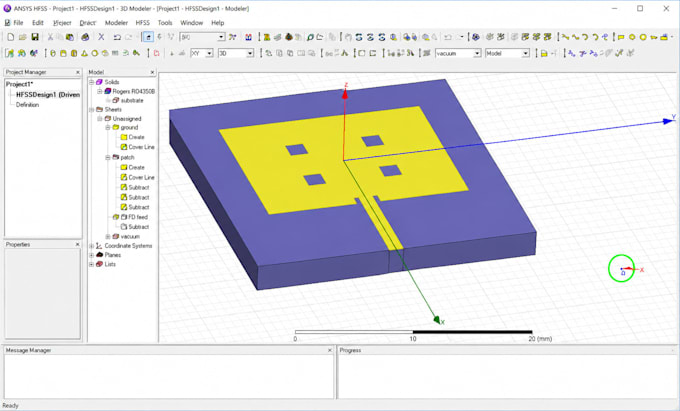Click the Cut scissors icon
Screen dimensions: 680x411
coord(50,37)
